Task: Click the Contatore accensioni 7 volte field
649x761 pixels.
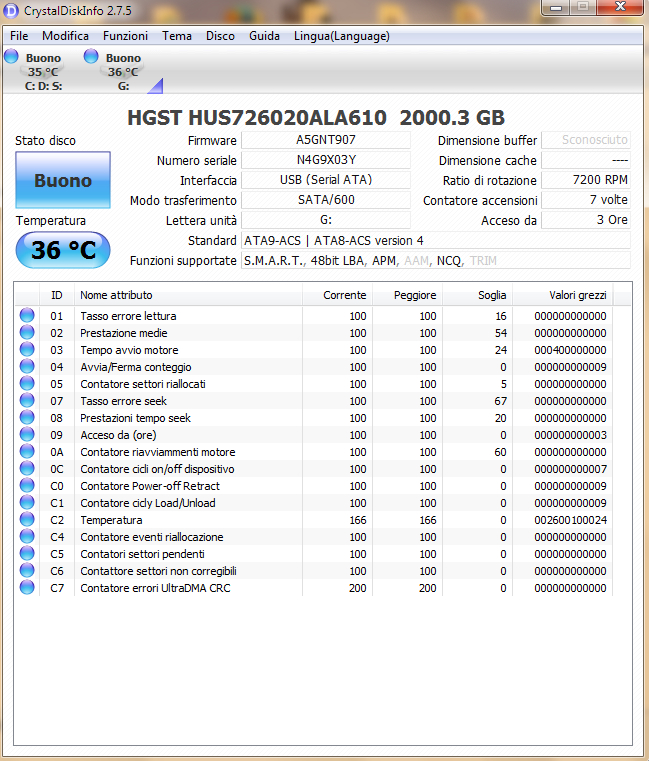Action: [586, 199]
